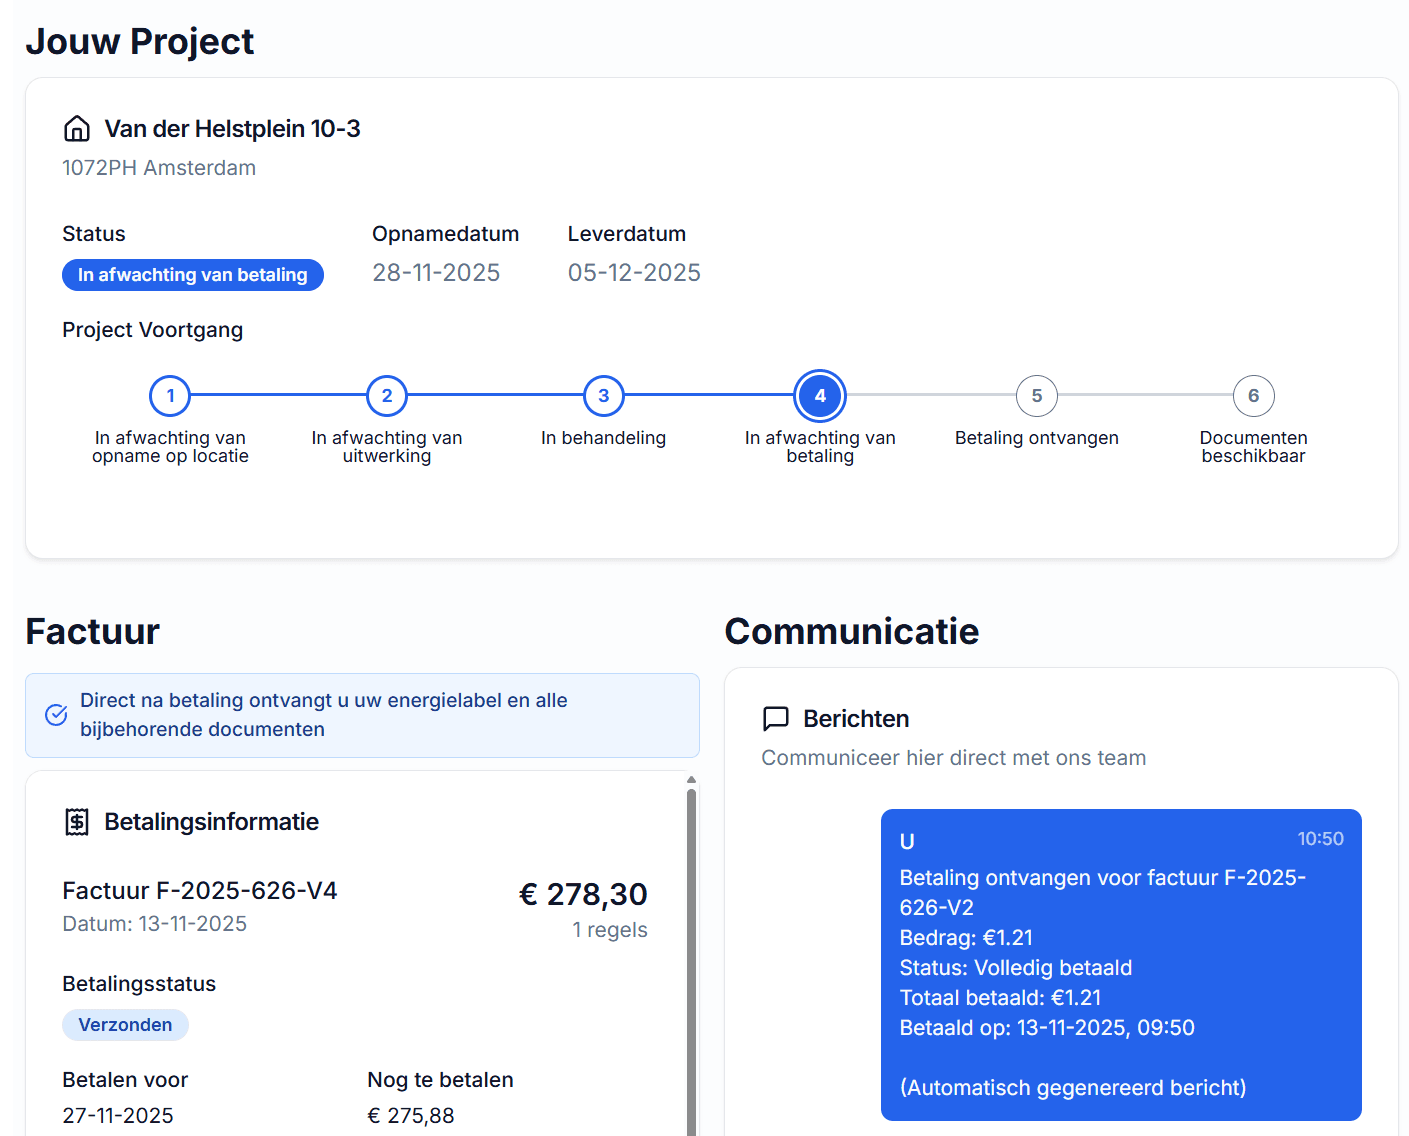Click step 6 'Documenten beschikbaar'
The height and width of the screenshot is (1136, 1409).
pos(1253,396)
